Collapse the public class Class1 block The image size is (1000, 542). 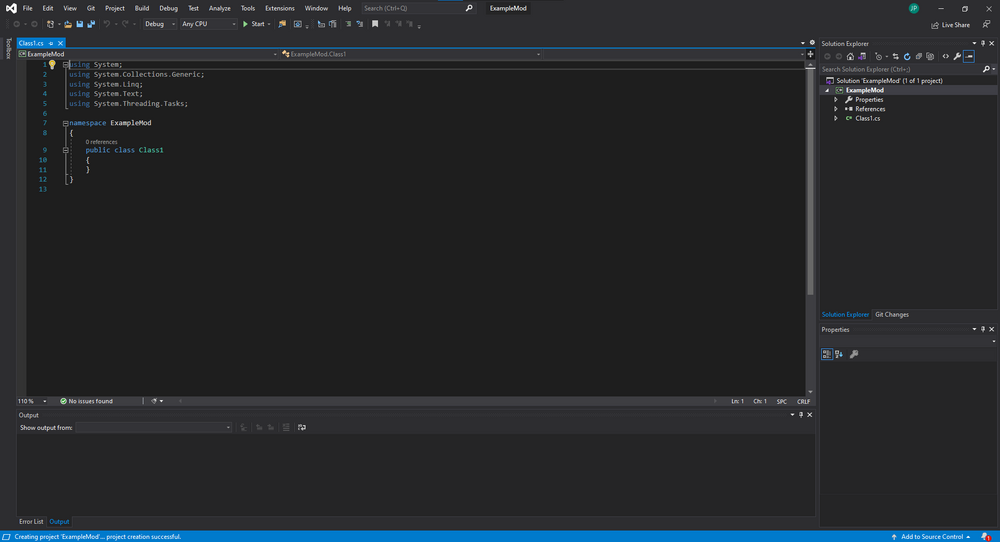coord(65,150)
